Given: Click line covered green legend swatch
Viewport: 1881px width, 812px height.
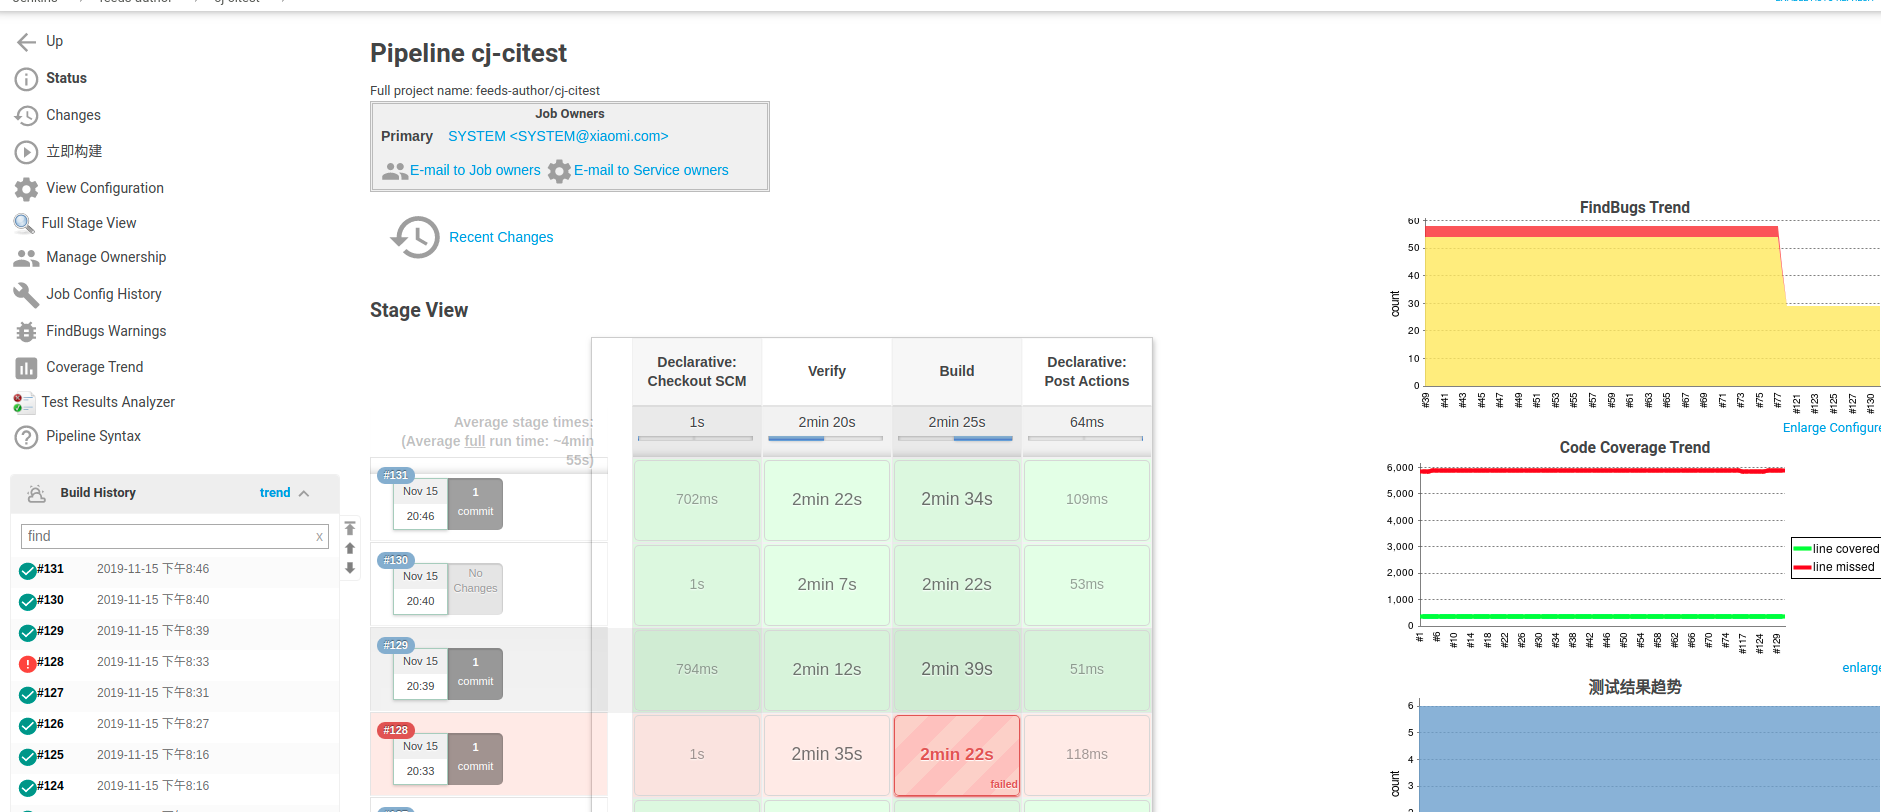Looking at the screenshot, I should point(1802,549).
